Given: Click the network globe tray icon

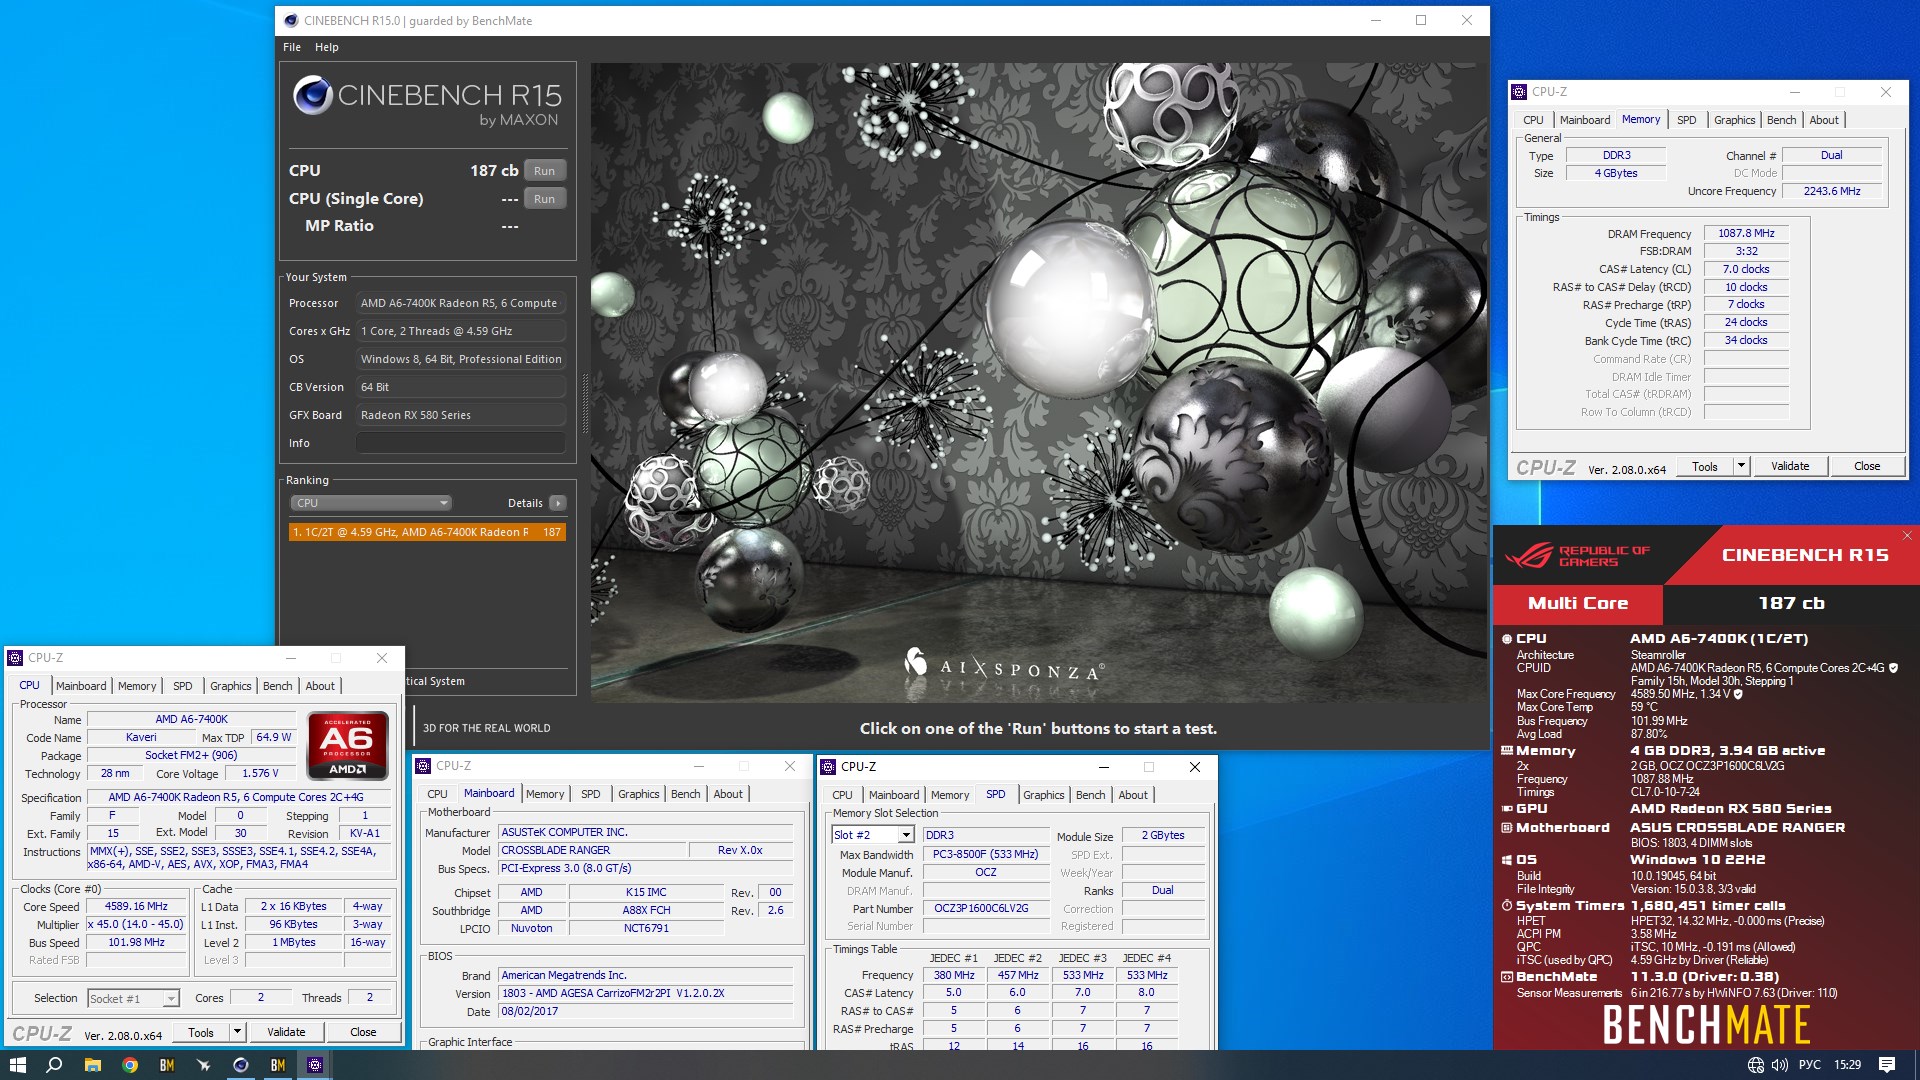Looking at the screenshot, I should coord(1755,1065).
